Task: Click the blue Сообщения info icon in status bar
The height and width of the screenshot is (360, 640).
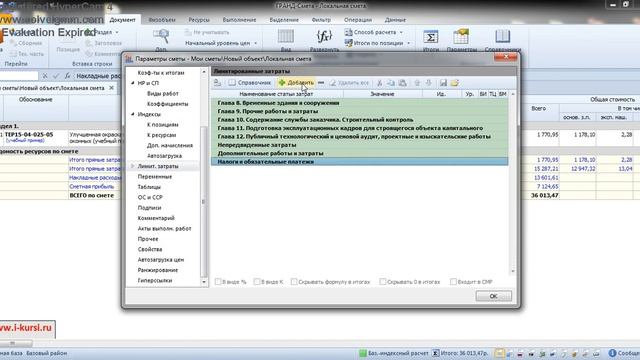Action: point(612,353)
